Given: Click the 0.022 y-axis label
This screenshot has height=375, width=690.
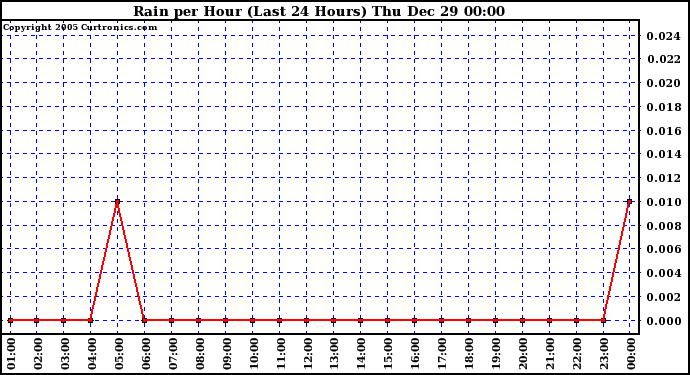Looking at the screenshot, I should [663, 59].
